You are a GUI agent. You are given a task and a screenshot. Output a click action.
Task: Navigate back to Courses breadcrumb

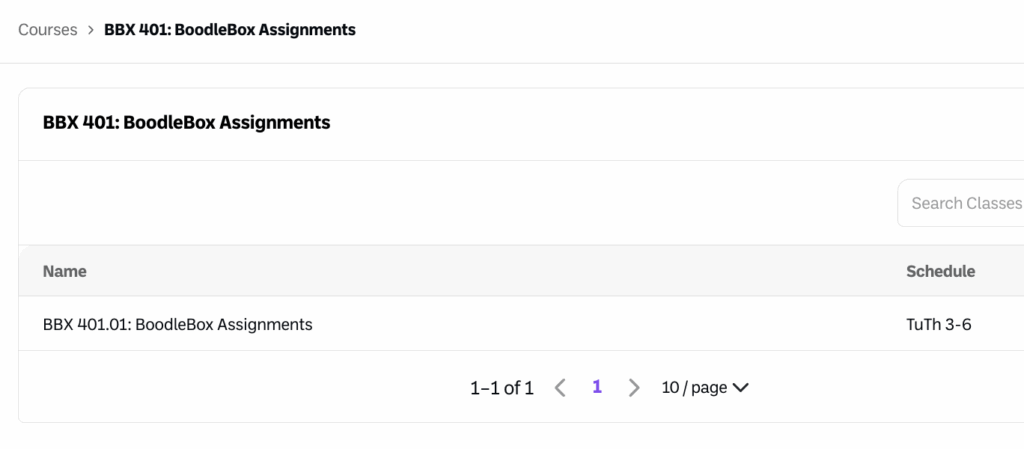[47, 30]
